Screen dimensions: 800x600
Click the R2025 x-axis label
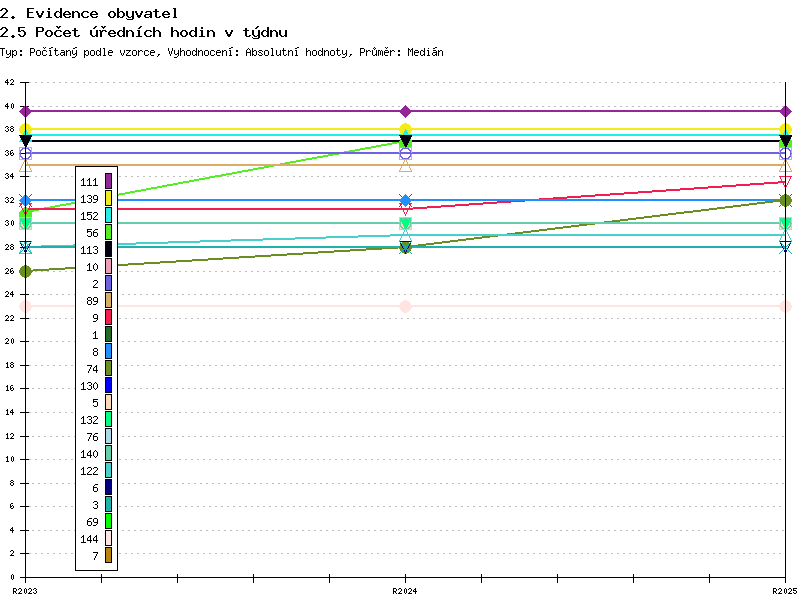pos(785,591)
